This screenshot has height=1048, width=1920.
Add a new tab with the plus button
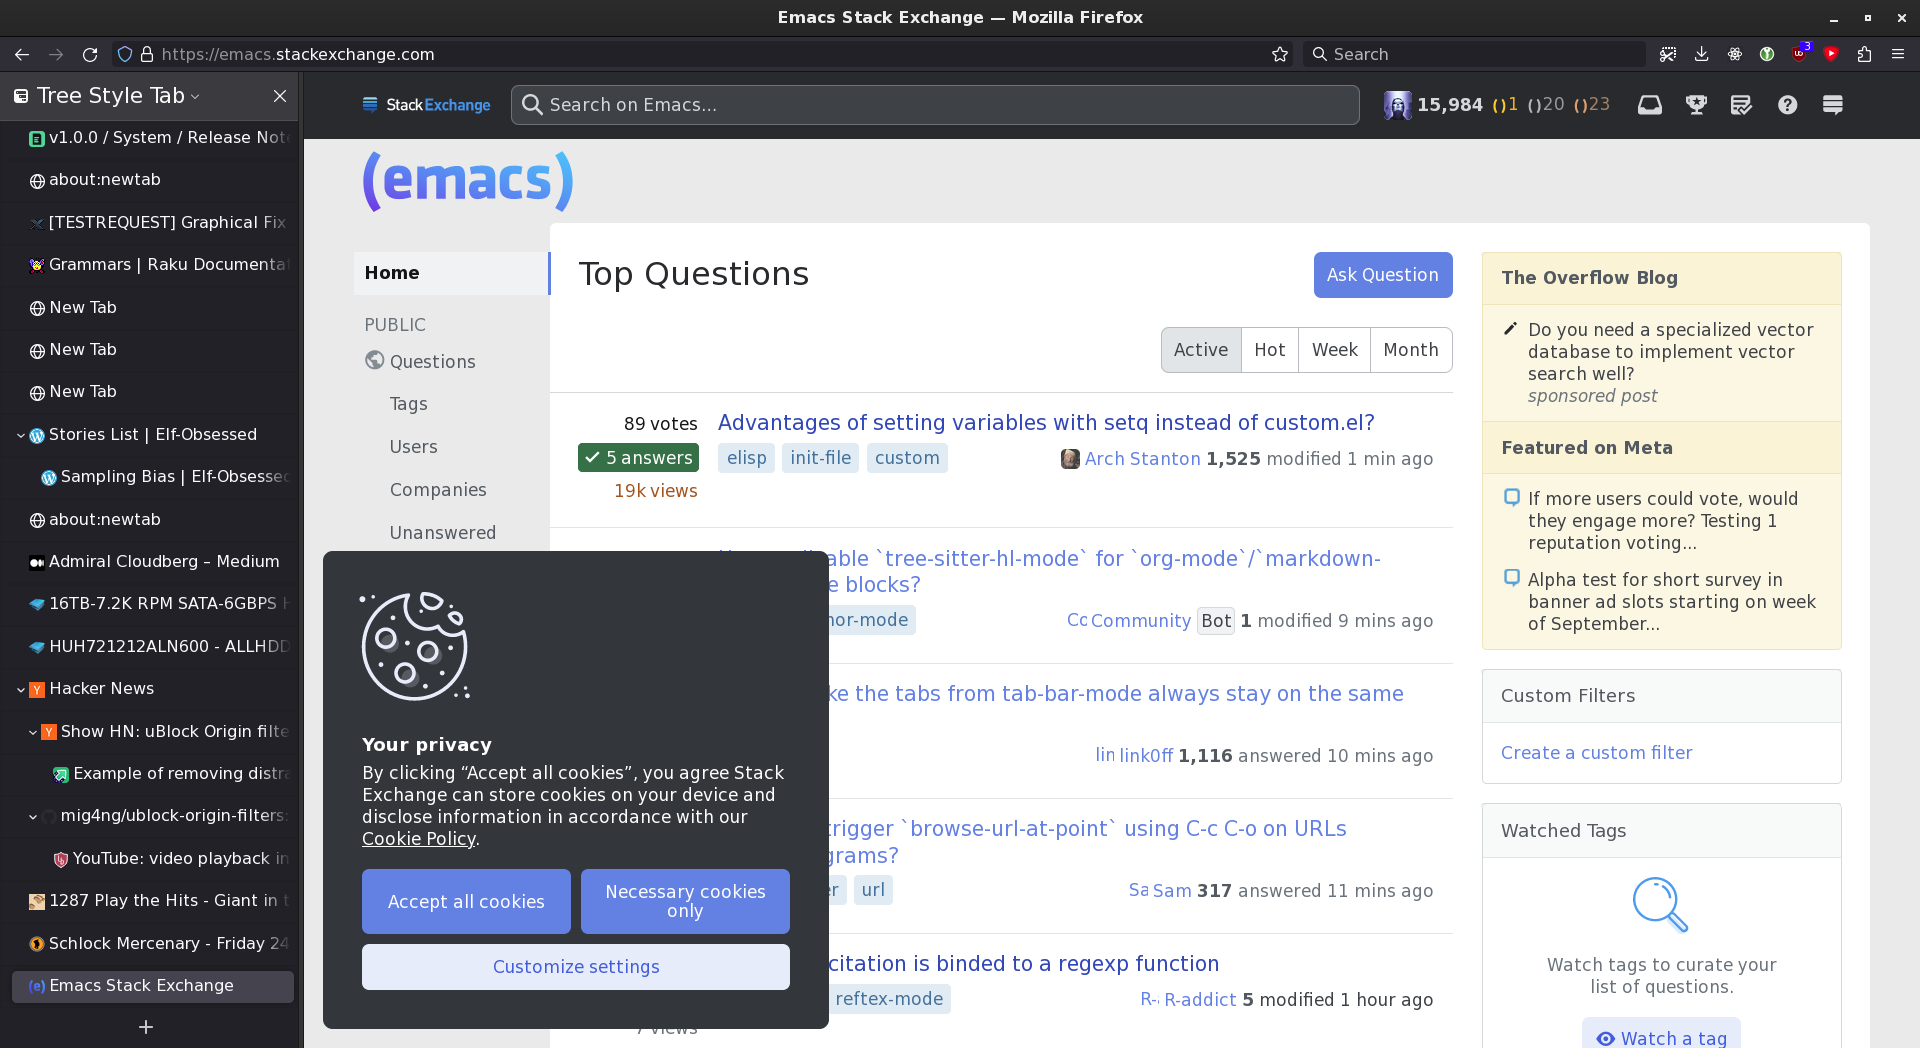point(146,1027)
